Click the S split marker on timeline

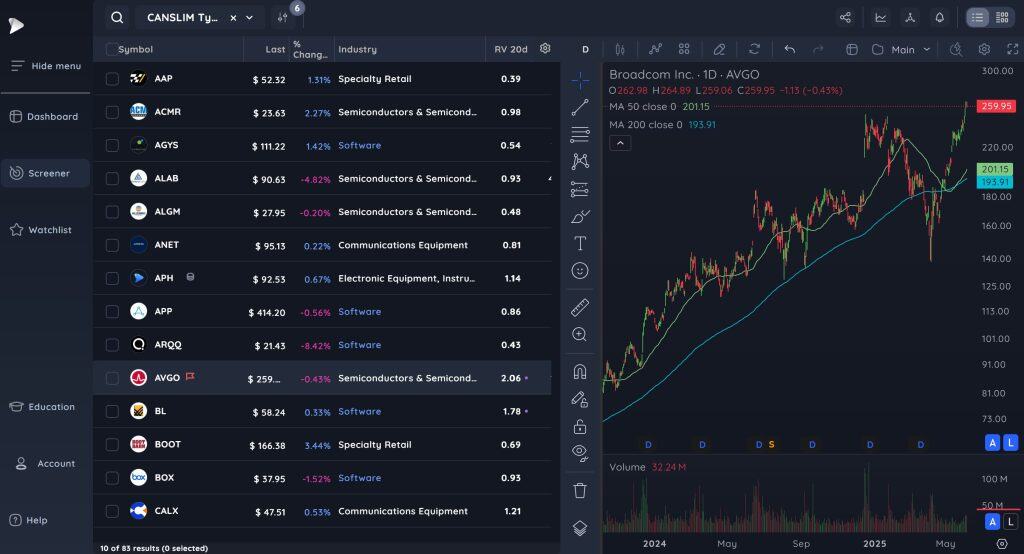coord(771,444)
